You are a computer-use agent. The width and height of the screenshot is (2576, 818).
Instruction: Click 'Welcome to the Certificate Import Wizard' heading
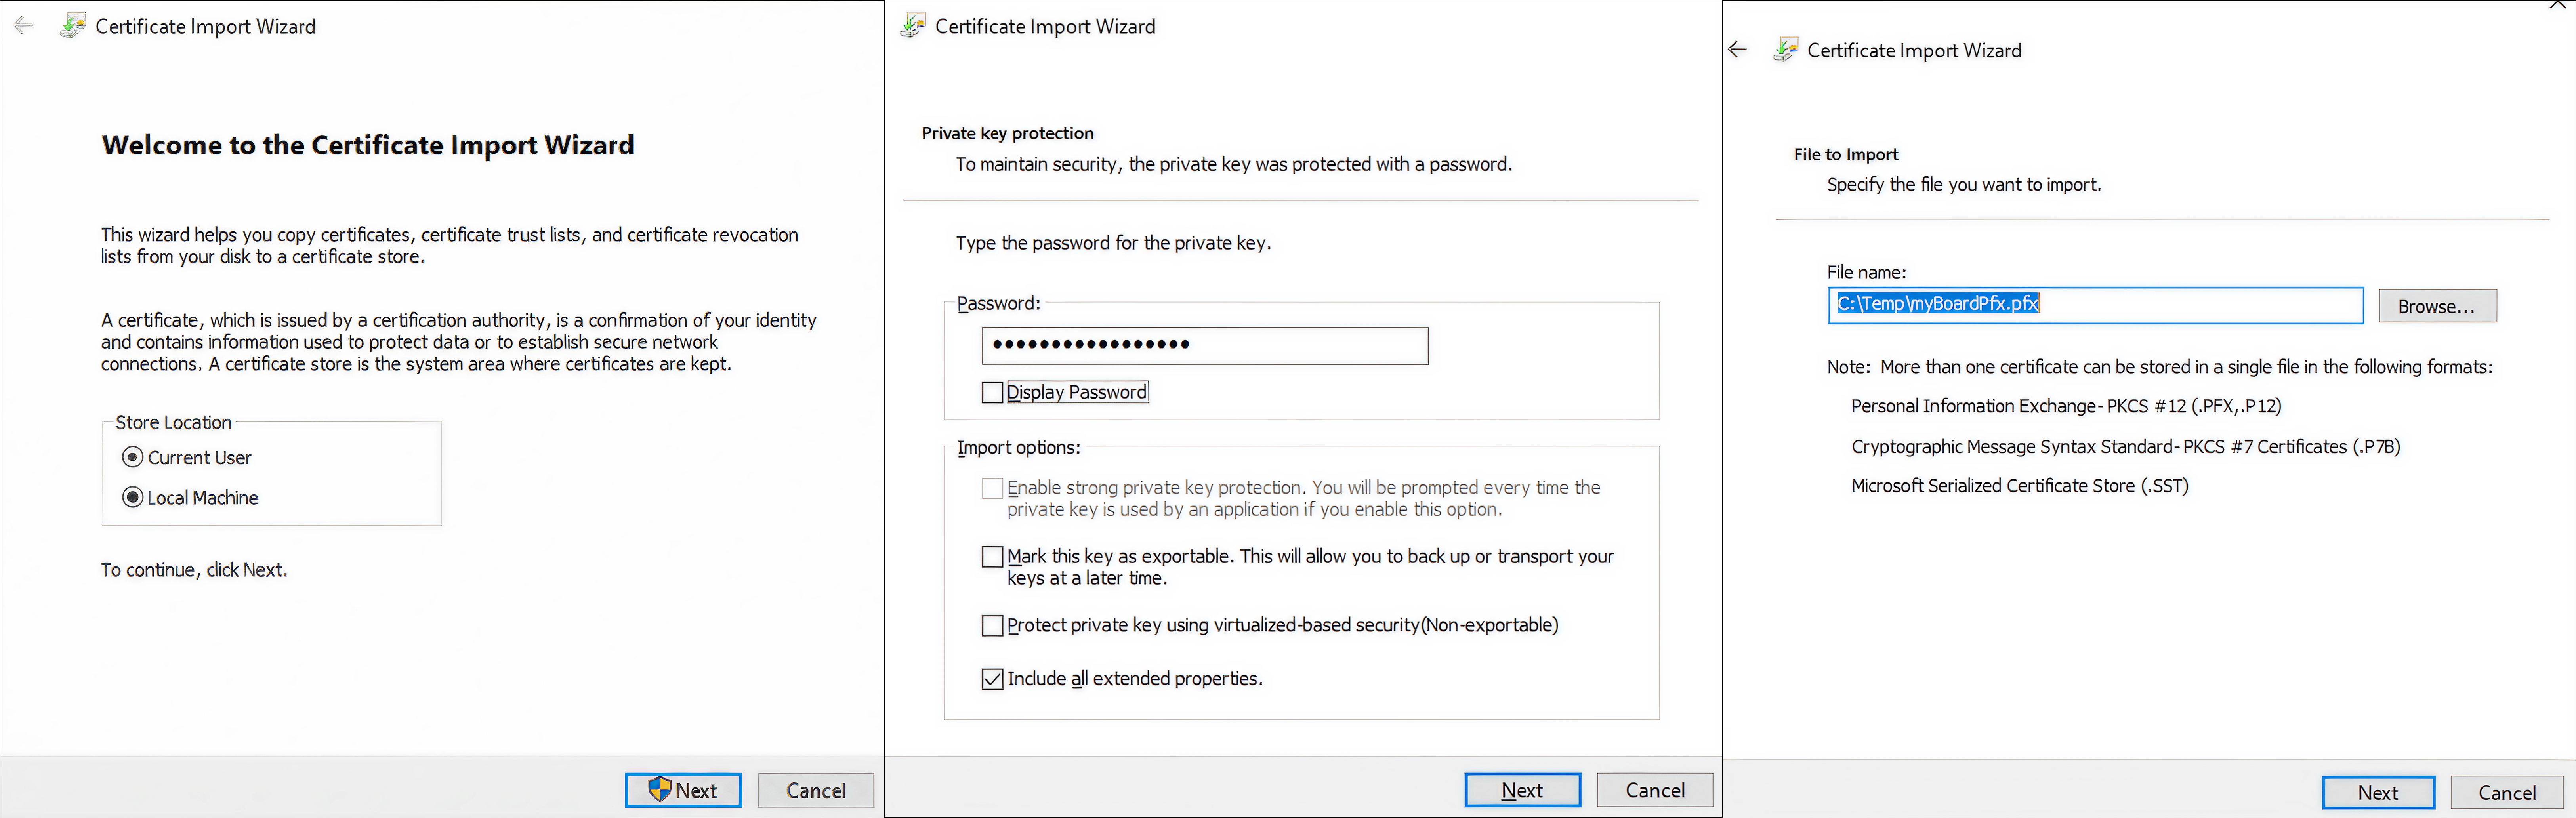(368, 145)
